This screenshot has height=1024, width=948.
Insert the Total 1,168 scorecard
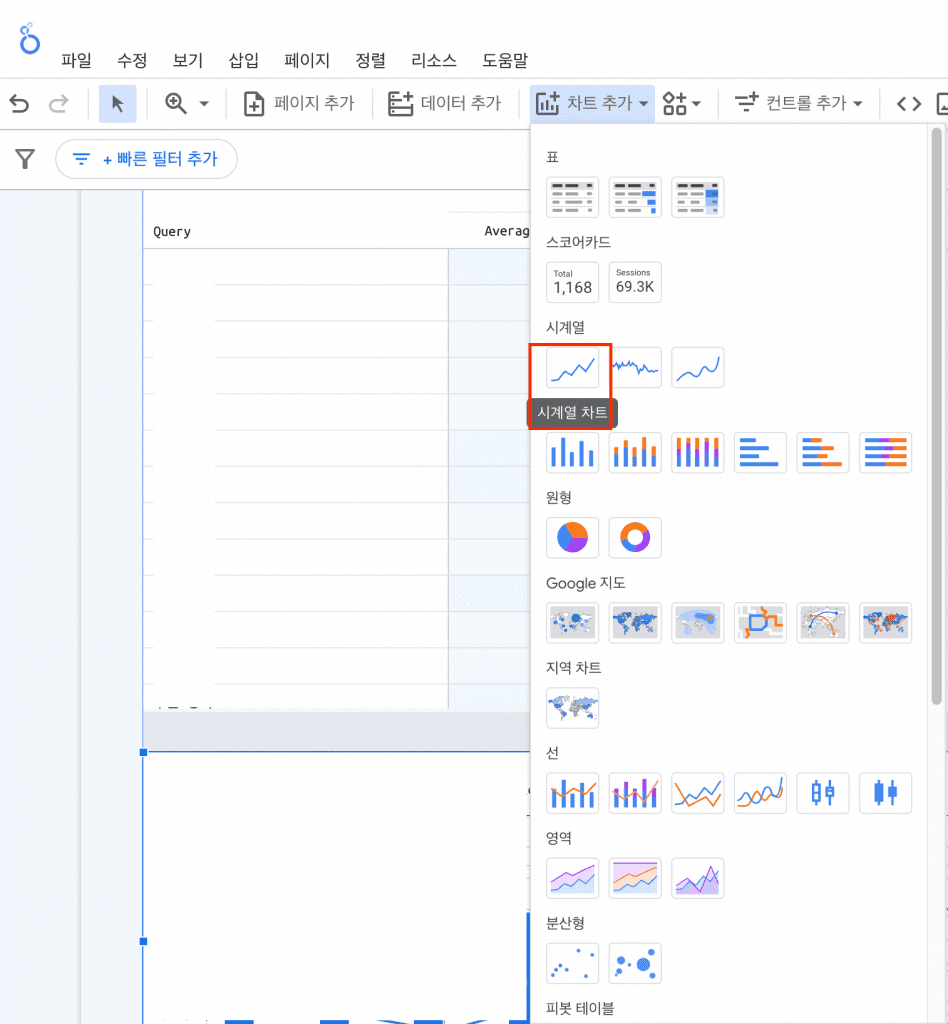[x=573, y=282]
